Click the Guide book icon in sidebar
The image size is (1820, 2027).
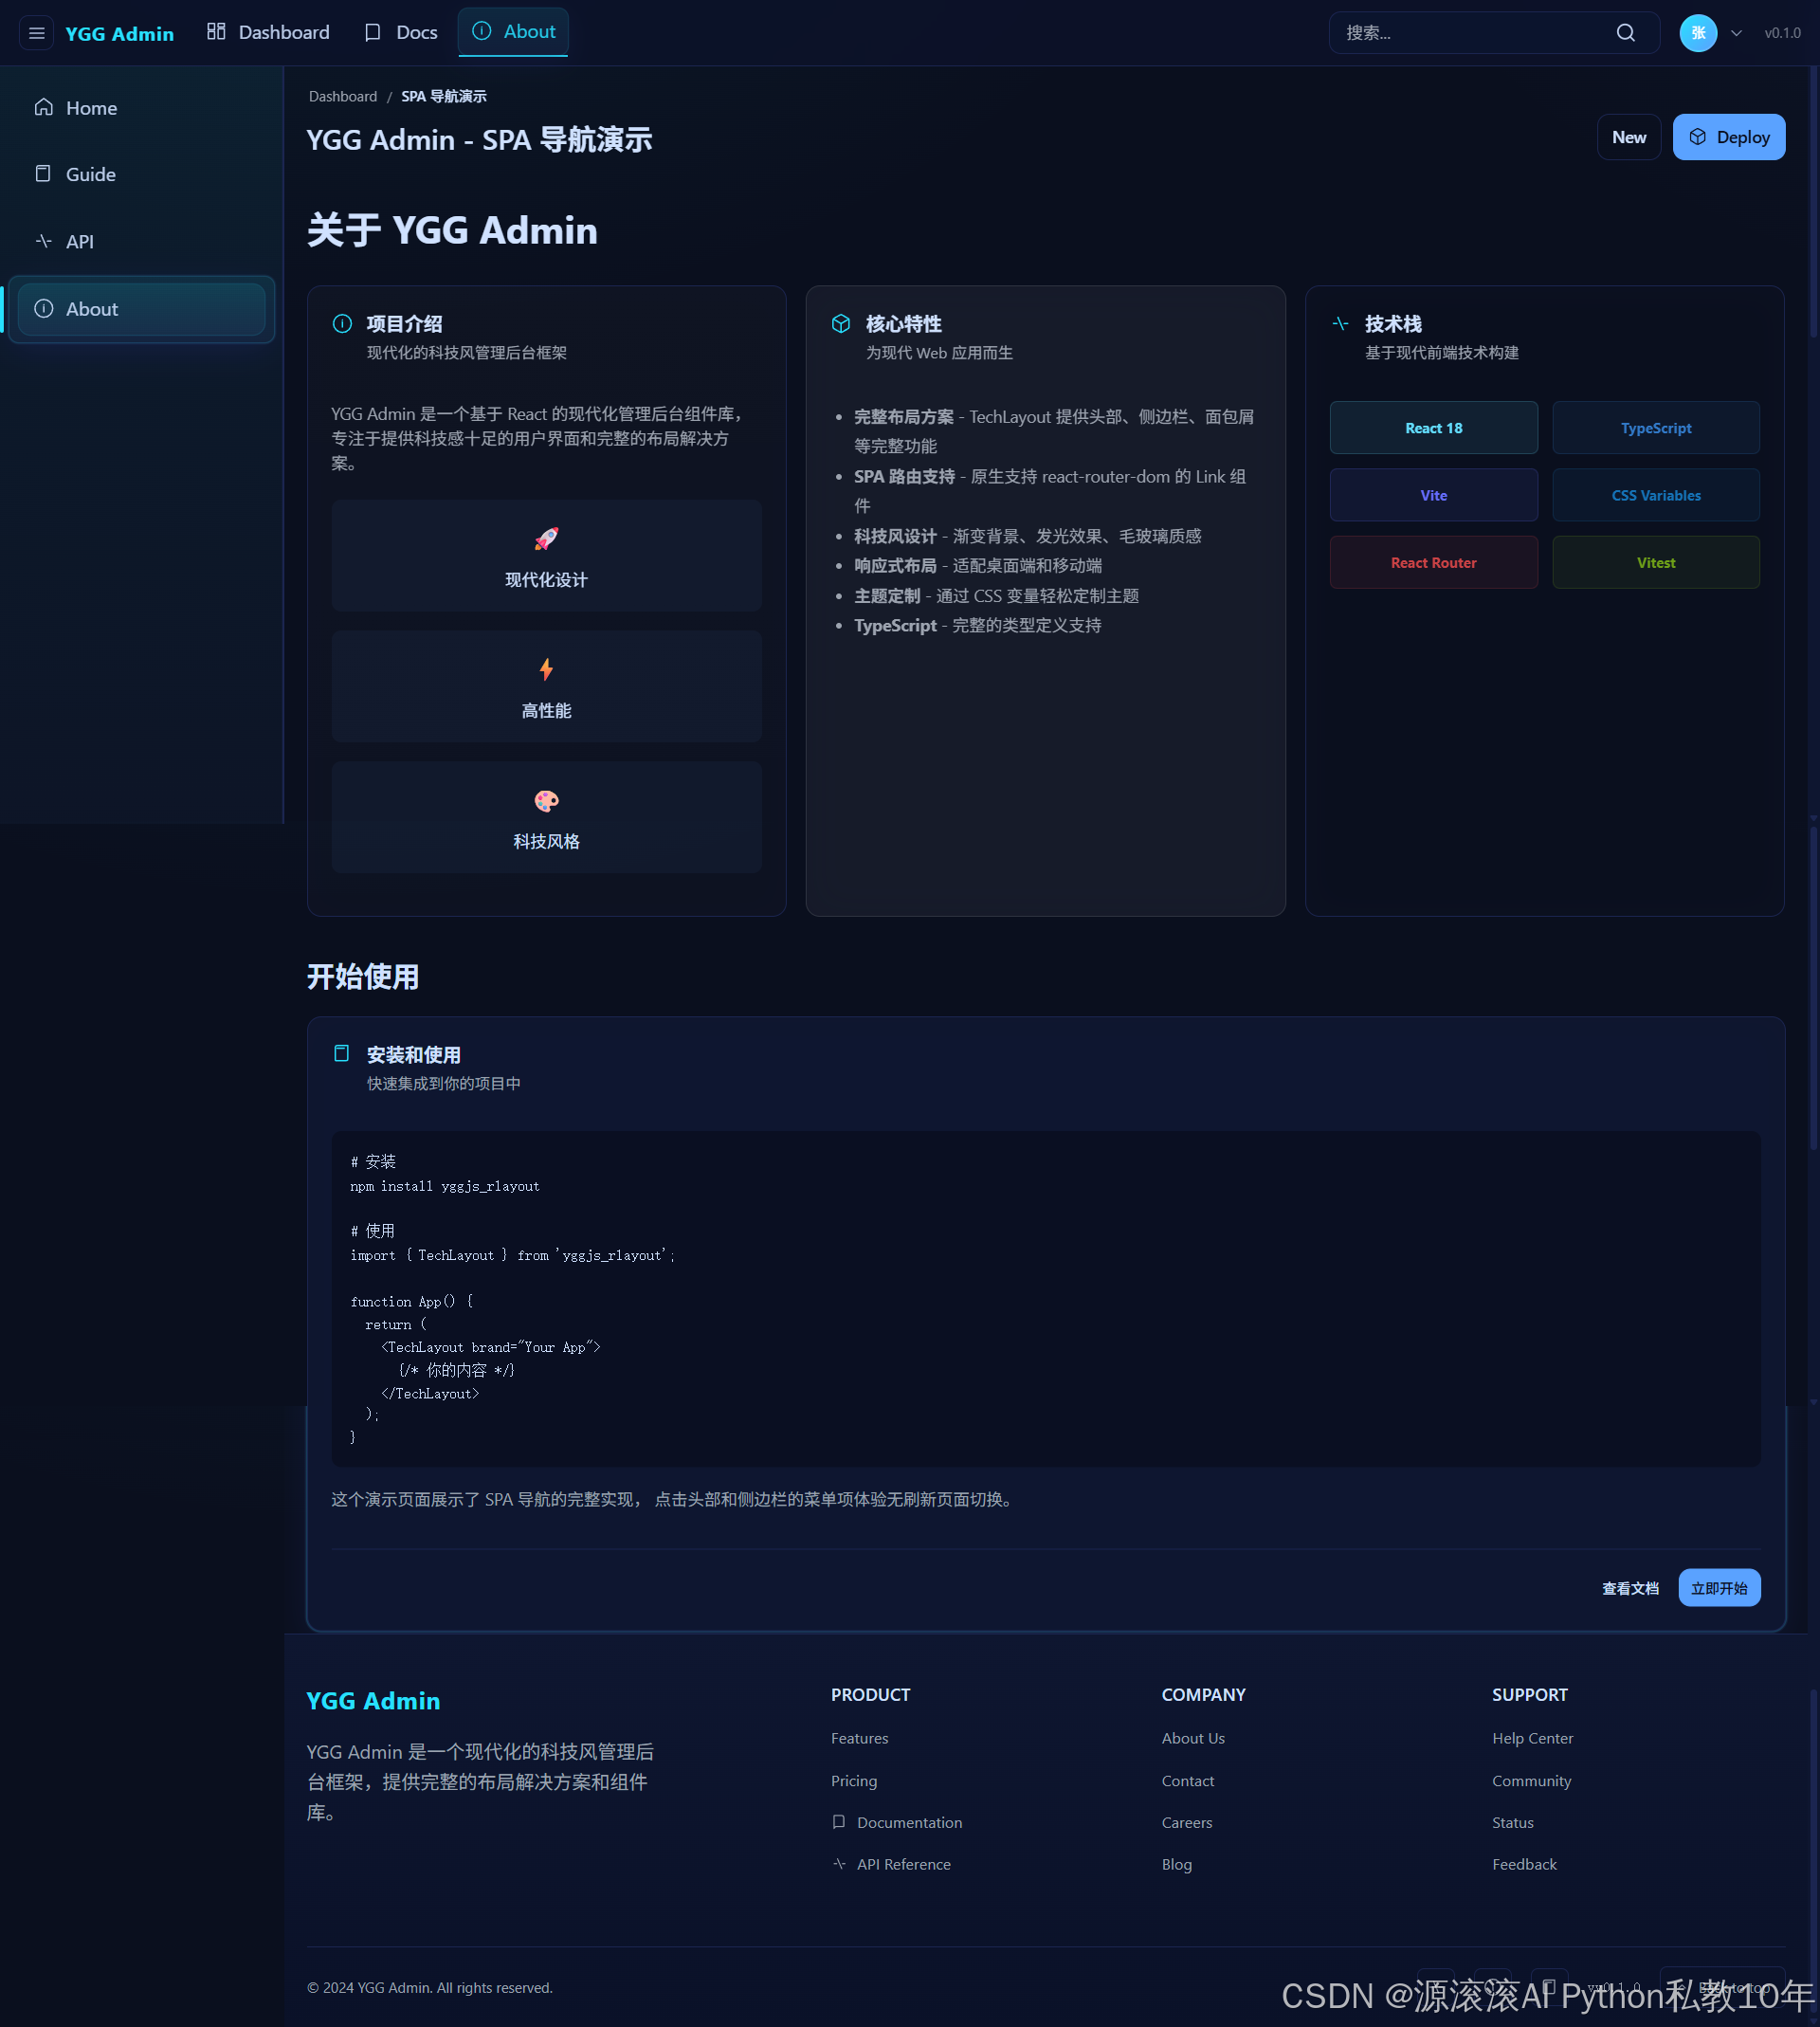[x=43, y=174]
